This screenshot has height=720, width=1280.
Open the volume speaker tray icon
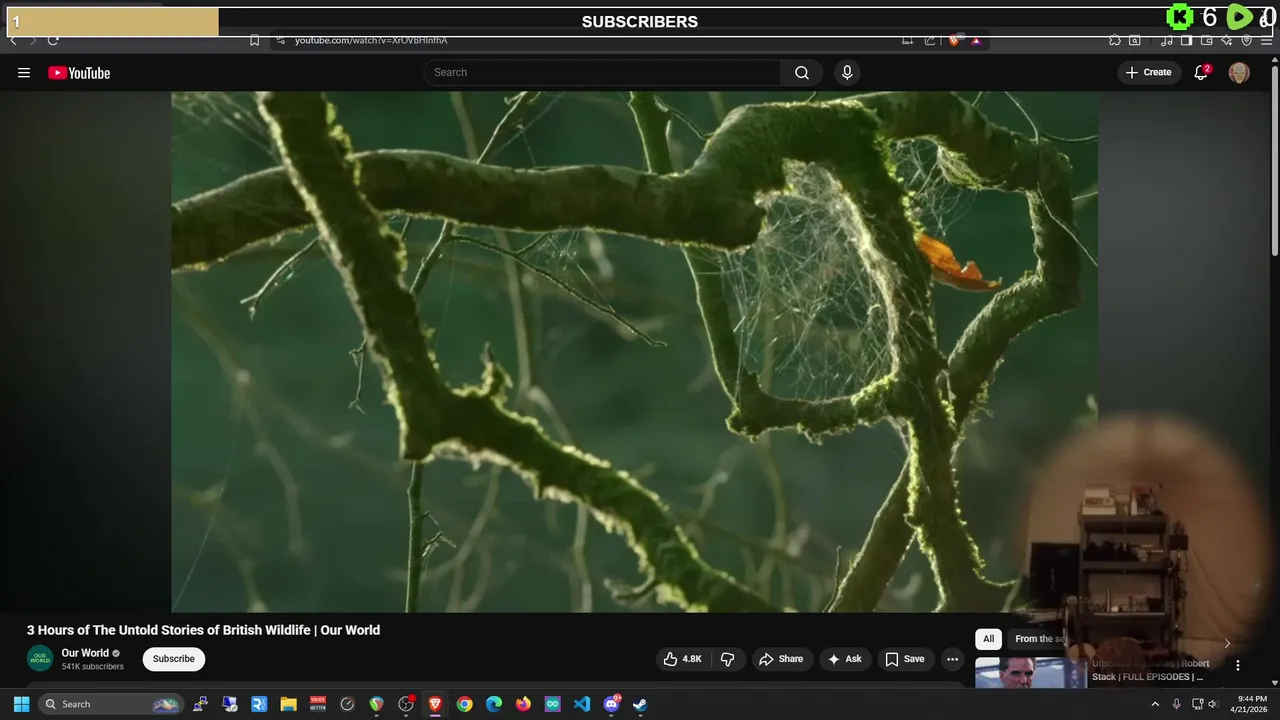pos(1213,704)
